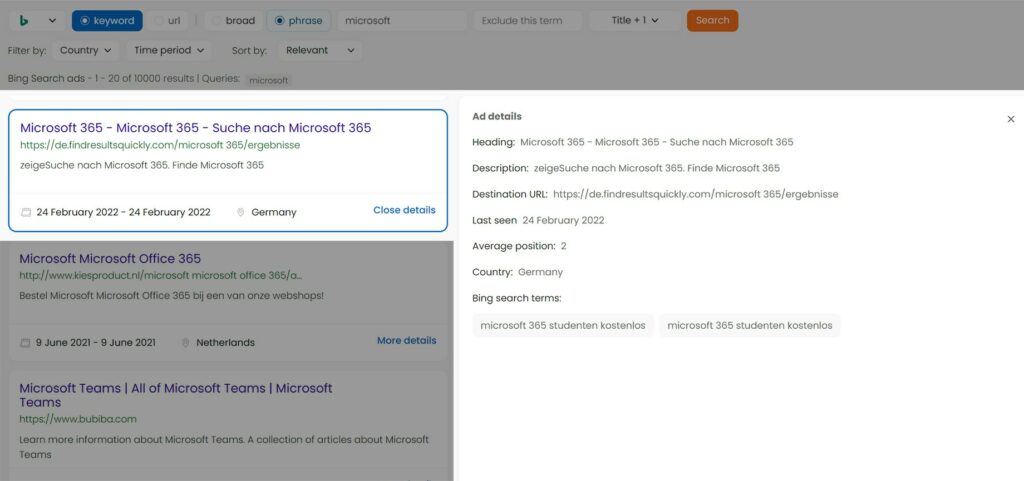Choose the phrase match radio option
This screenshot has height=481, width=1024.
[x=298, y=21]
